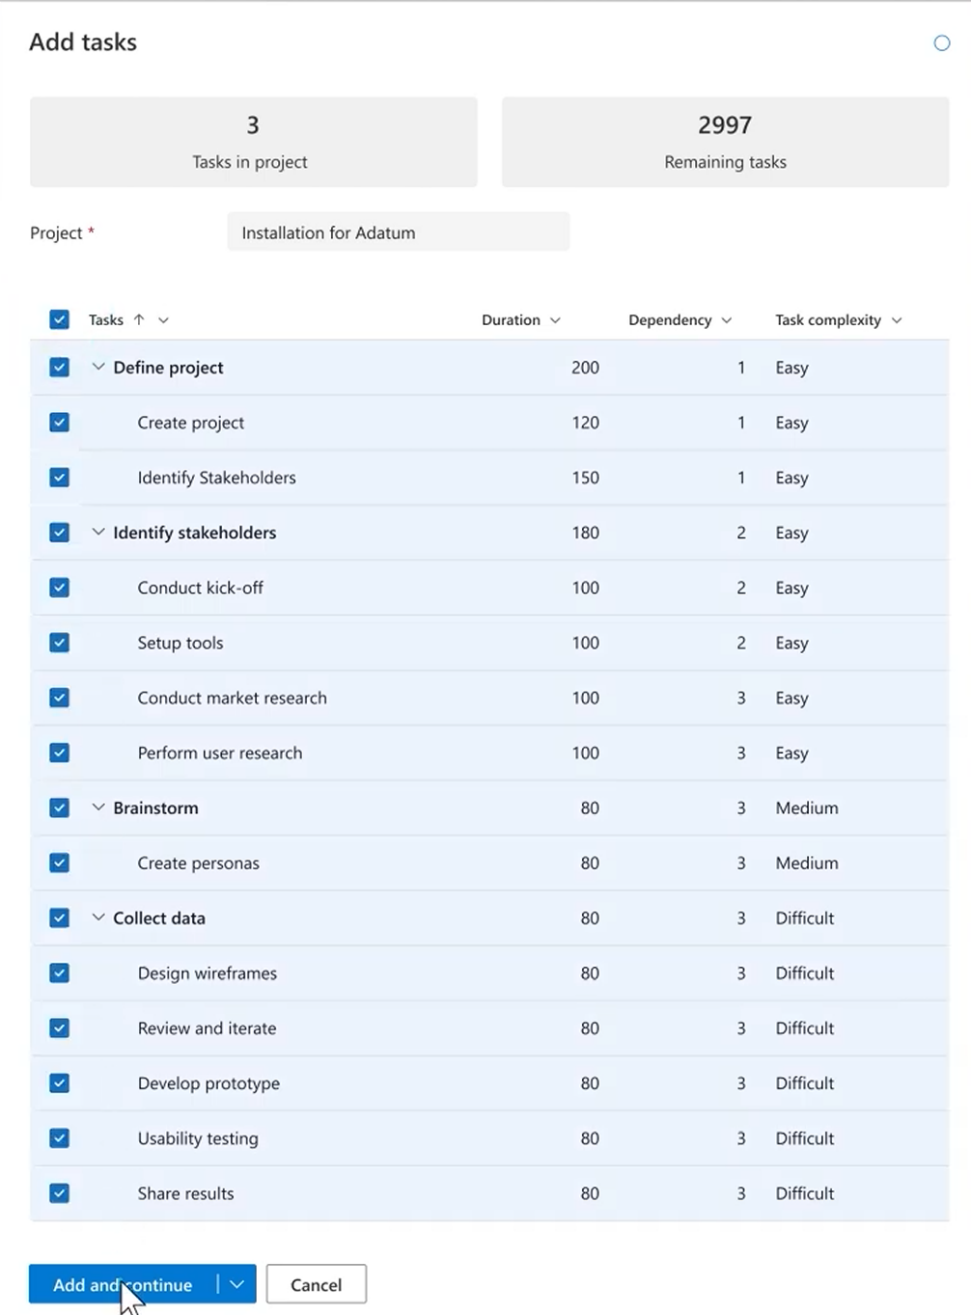Click the Add tasks dialog title
This screenshot has width=971, height=1315.
click(83, 42)
